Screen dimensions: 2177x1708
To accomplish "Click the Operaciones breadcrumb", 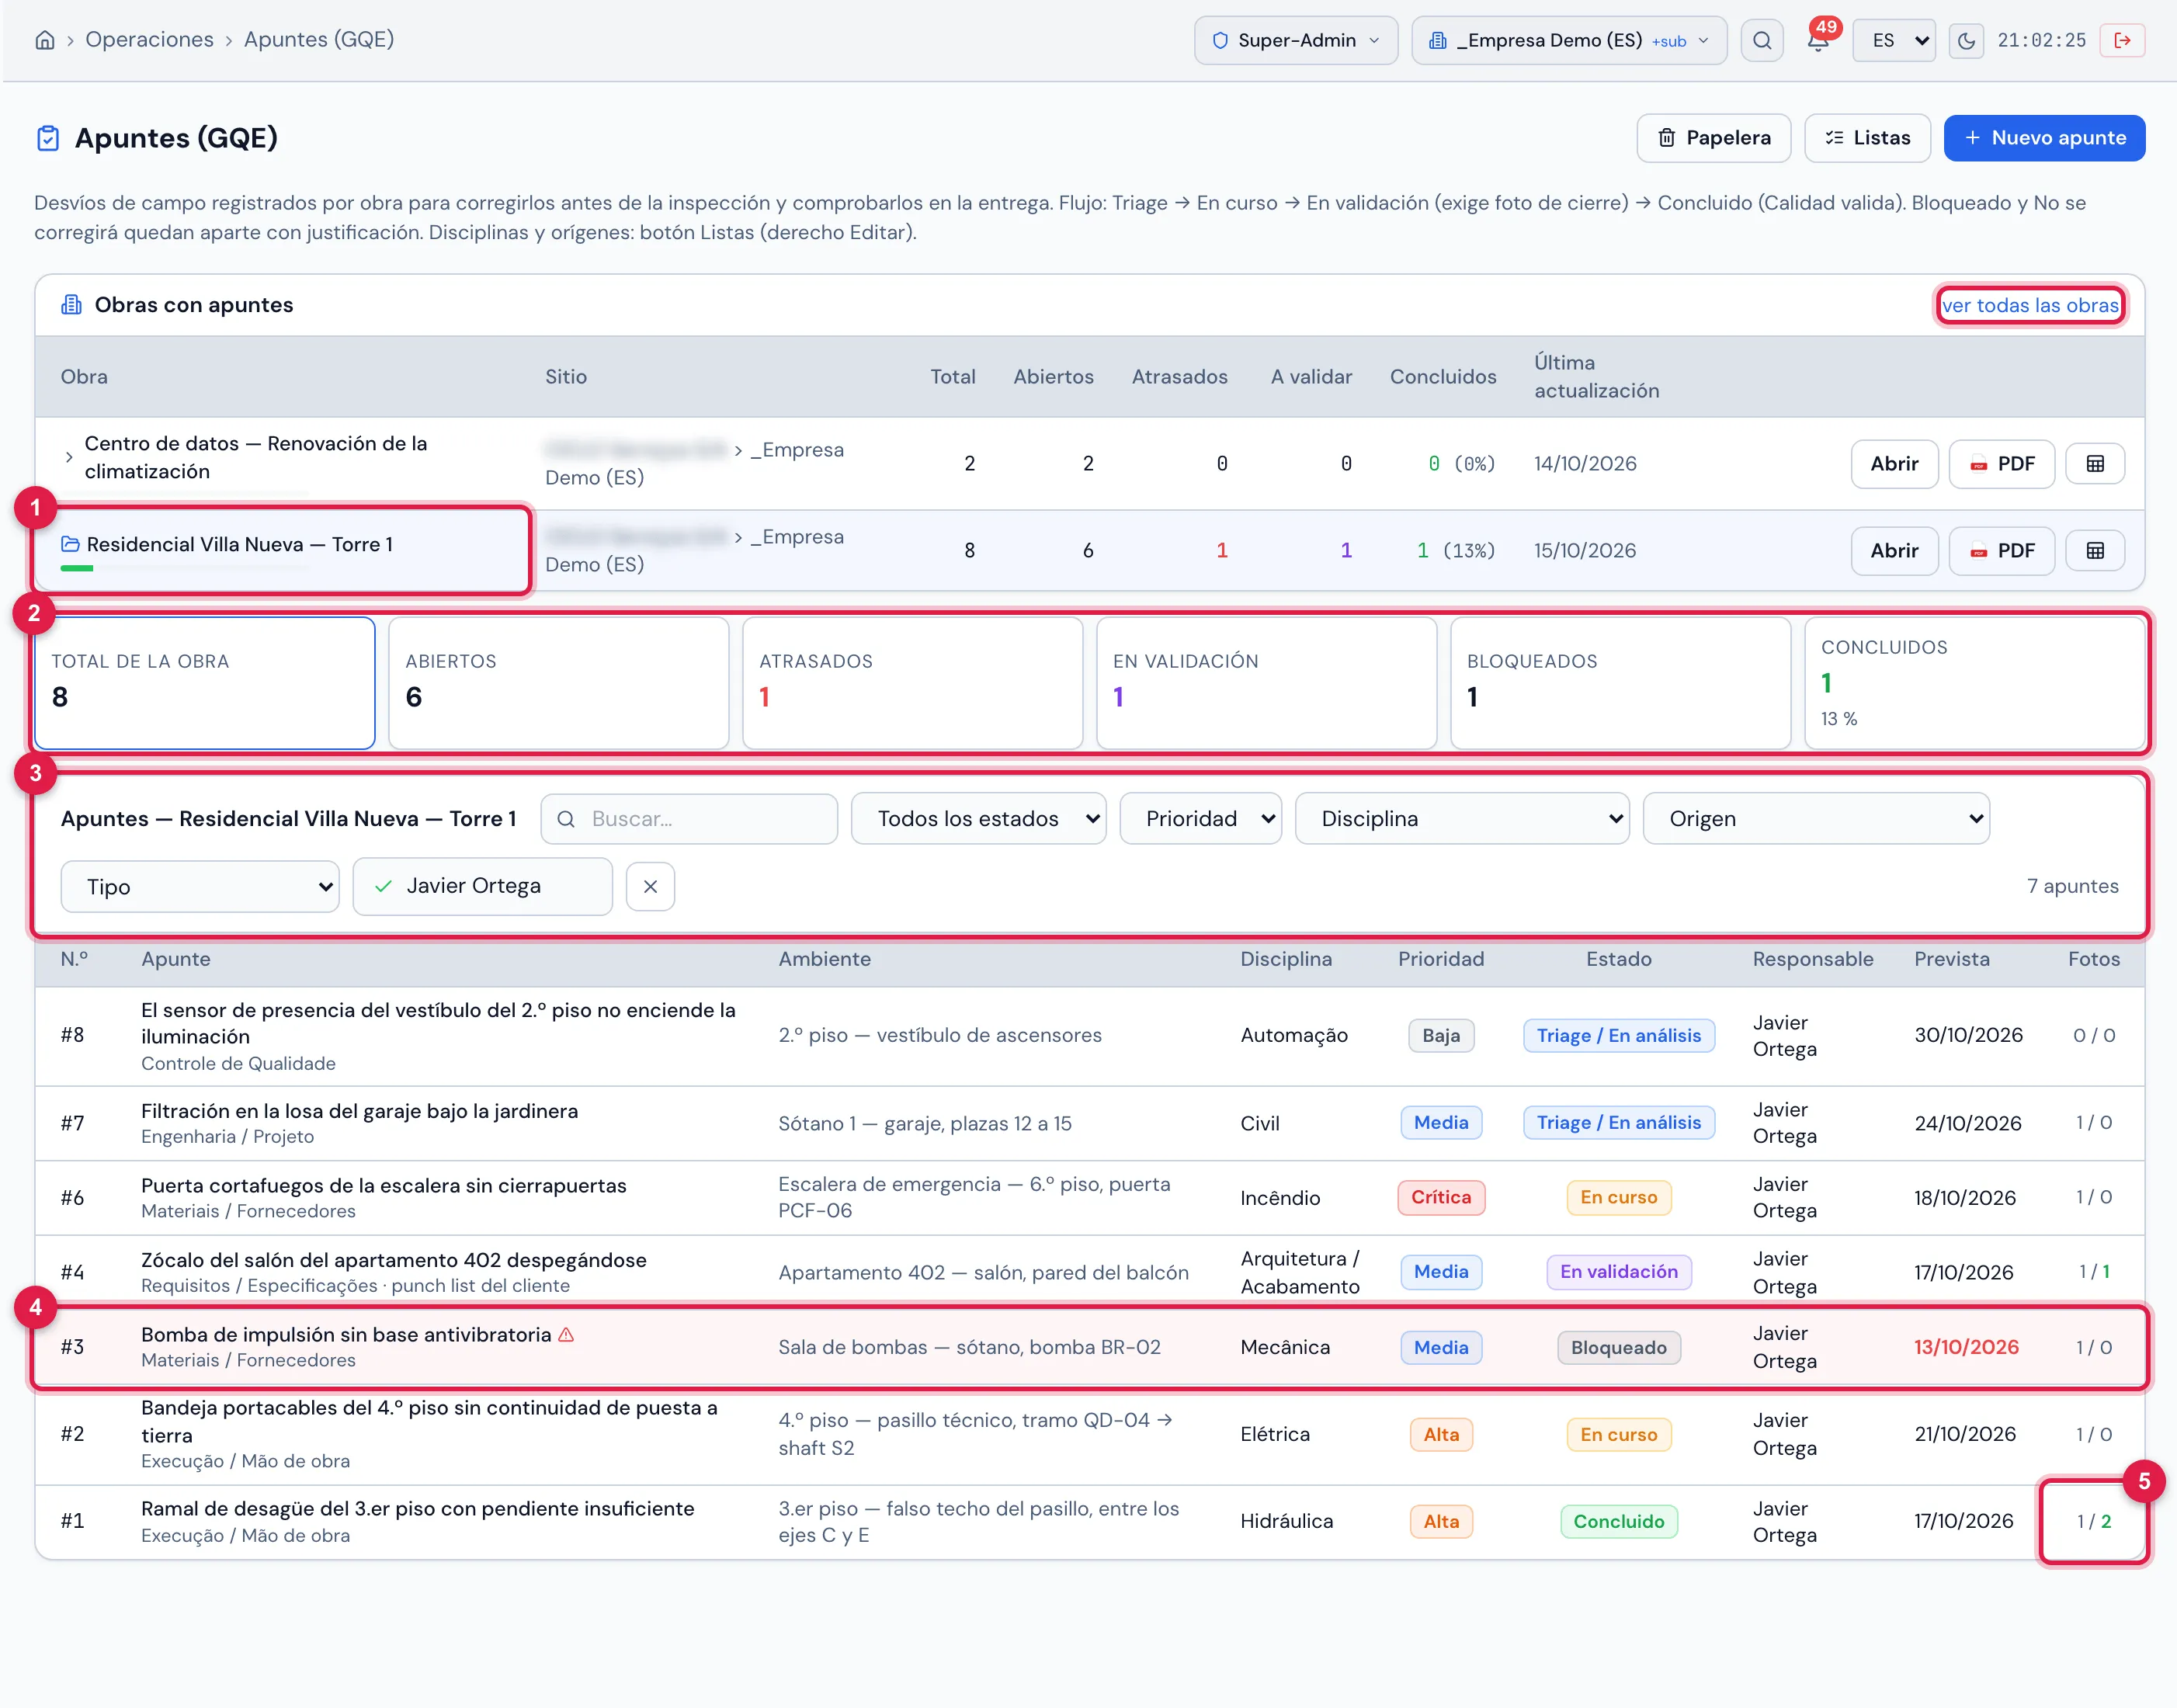I will (x=149, y=40).
